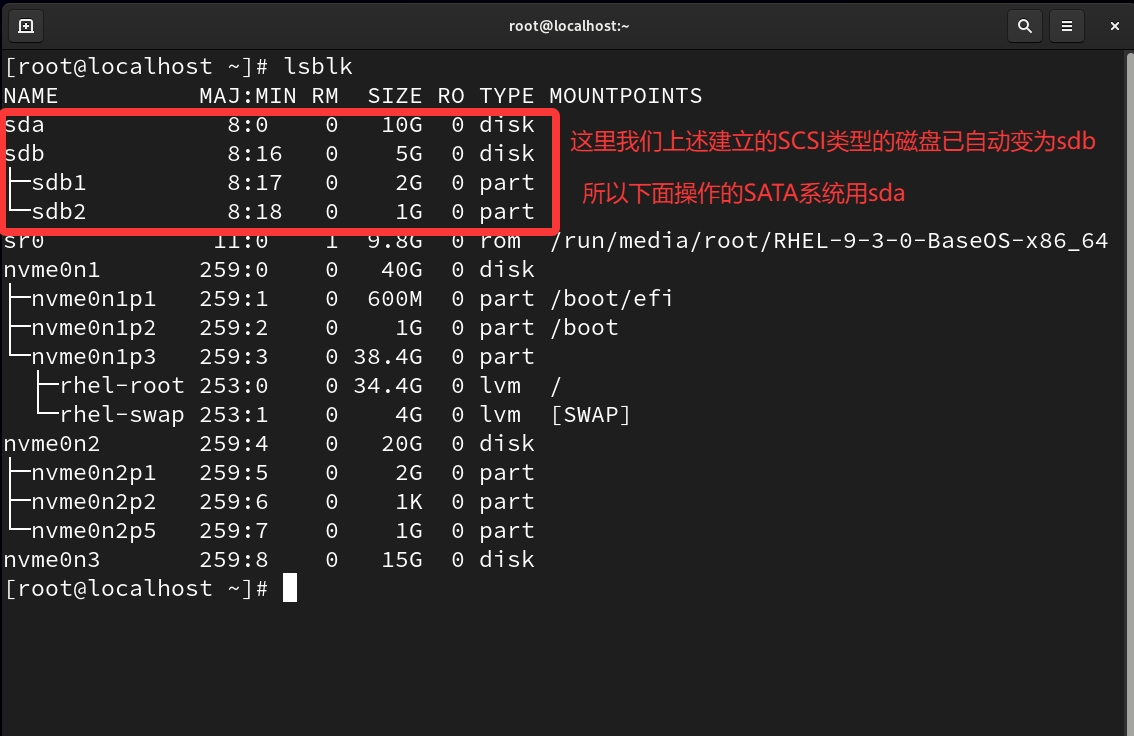Image resolution: width=1134 pixels, height=736 pixels.
Task: Click the 600M size value
Action: (x=395, y=299)
